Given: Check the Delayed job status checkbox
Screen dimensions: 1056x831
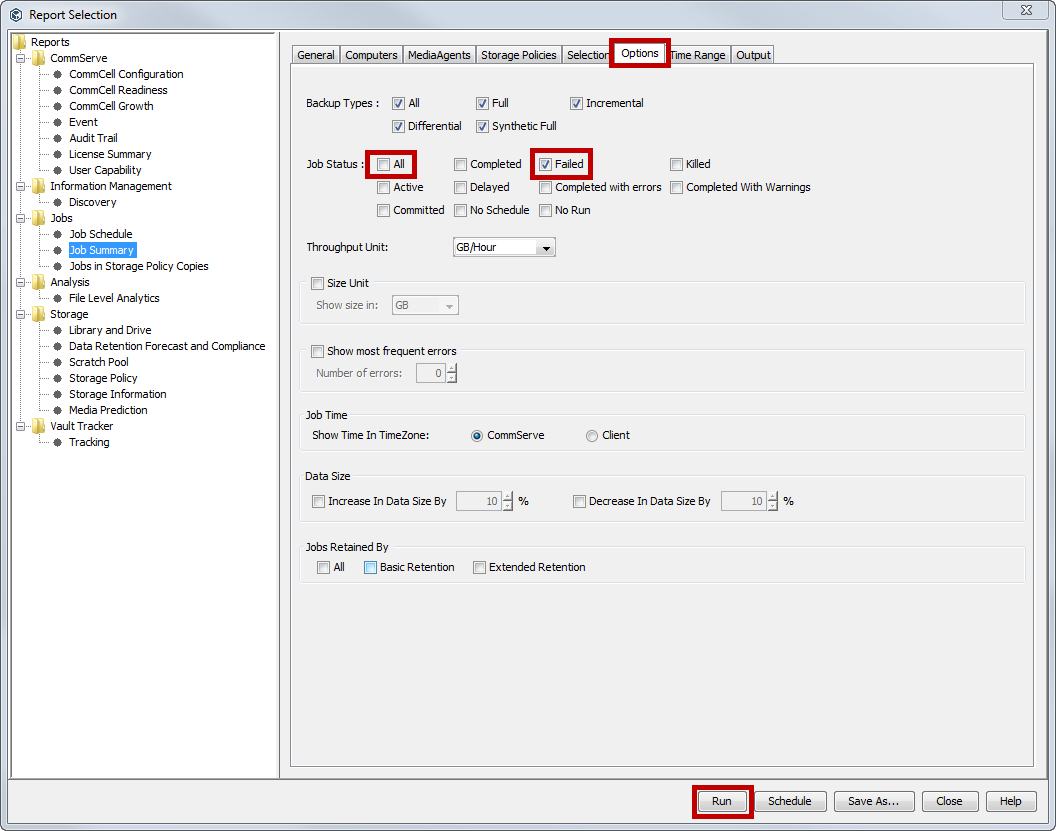Looking at the screenshot, I should (x=461, y=188).
